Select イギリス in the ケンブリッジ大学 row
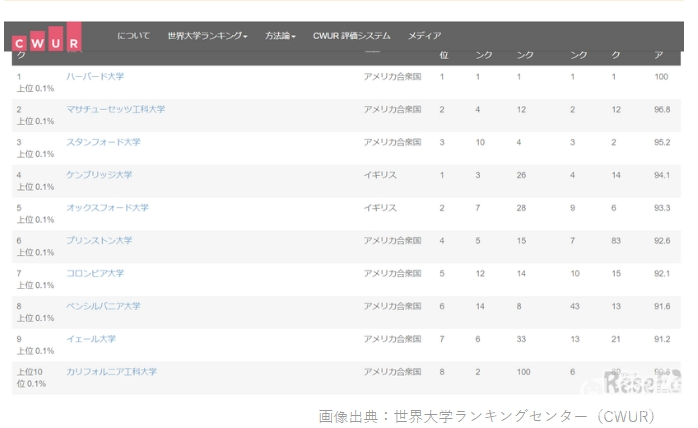This screenshot has width=698, height=428. coord(380,175)
